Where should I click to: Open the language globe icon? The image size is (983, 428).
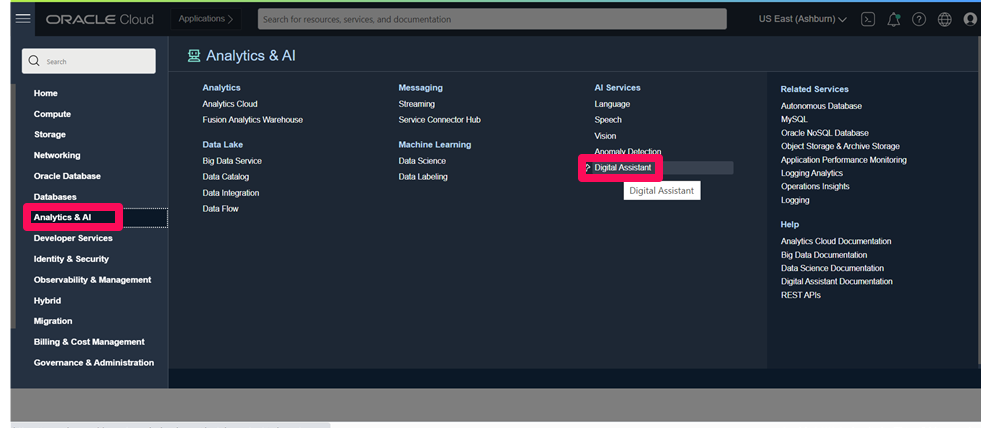(x=944, y=19)
